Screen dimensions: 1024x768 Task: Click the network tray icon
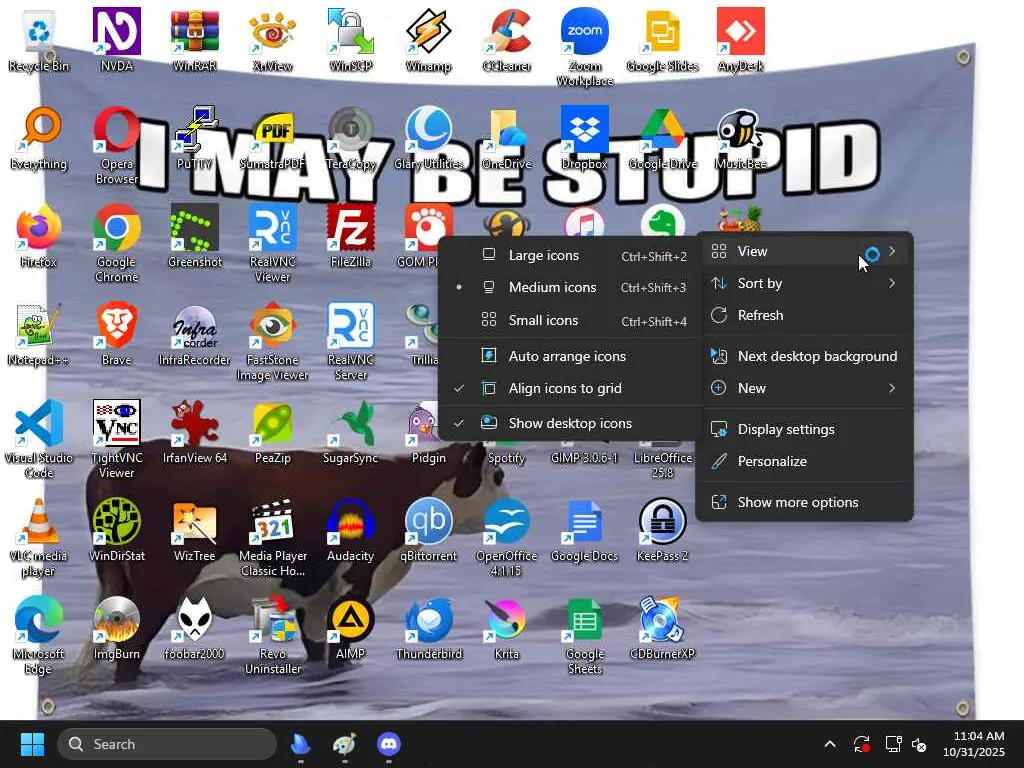click(x=893, y=744)
